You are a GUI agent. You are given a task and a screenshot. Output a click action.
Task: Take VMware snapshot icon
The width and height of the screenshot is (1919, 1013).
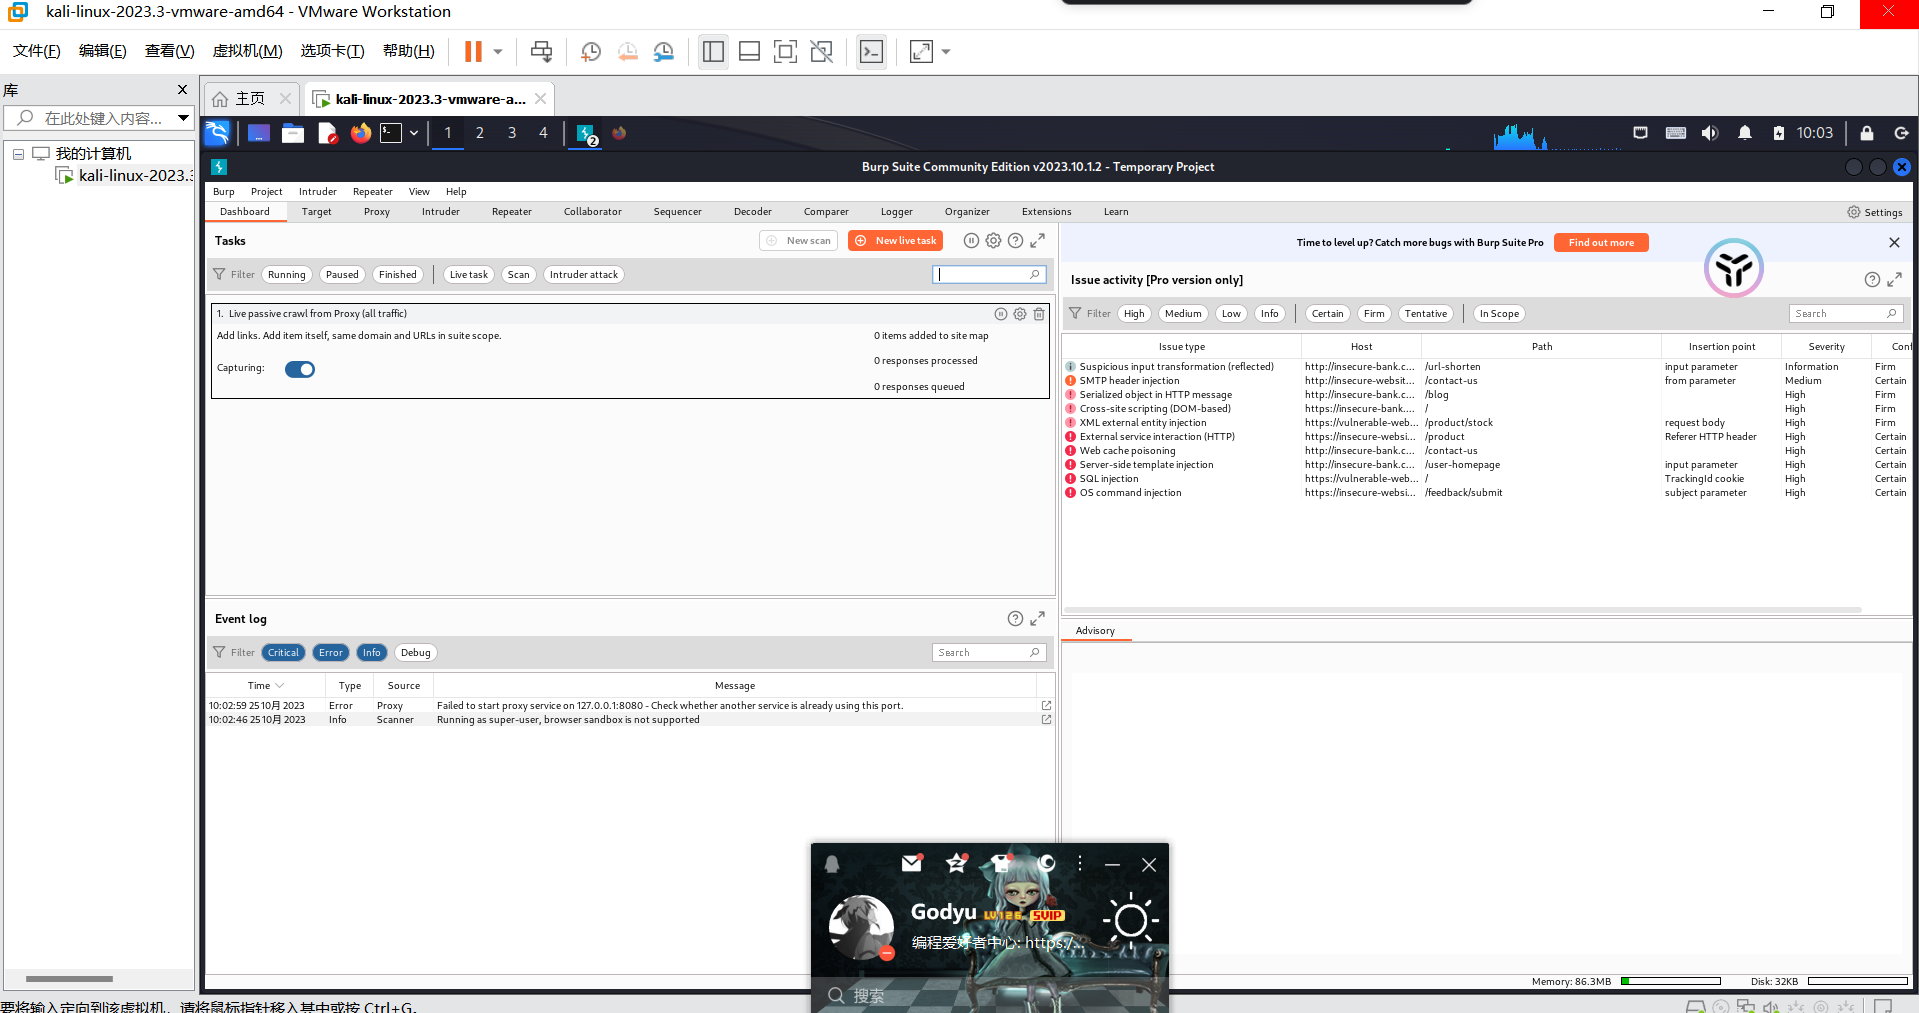[x=591, y=52]
